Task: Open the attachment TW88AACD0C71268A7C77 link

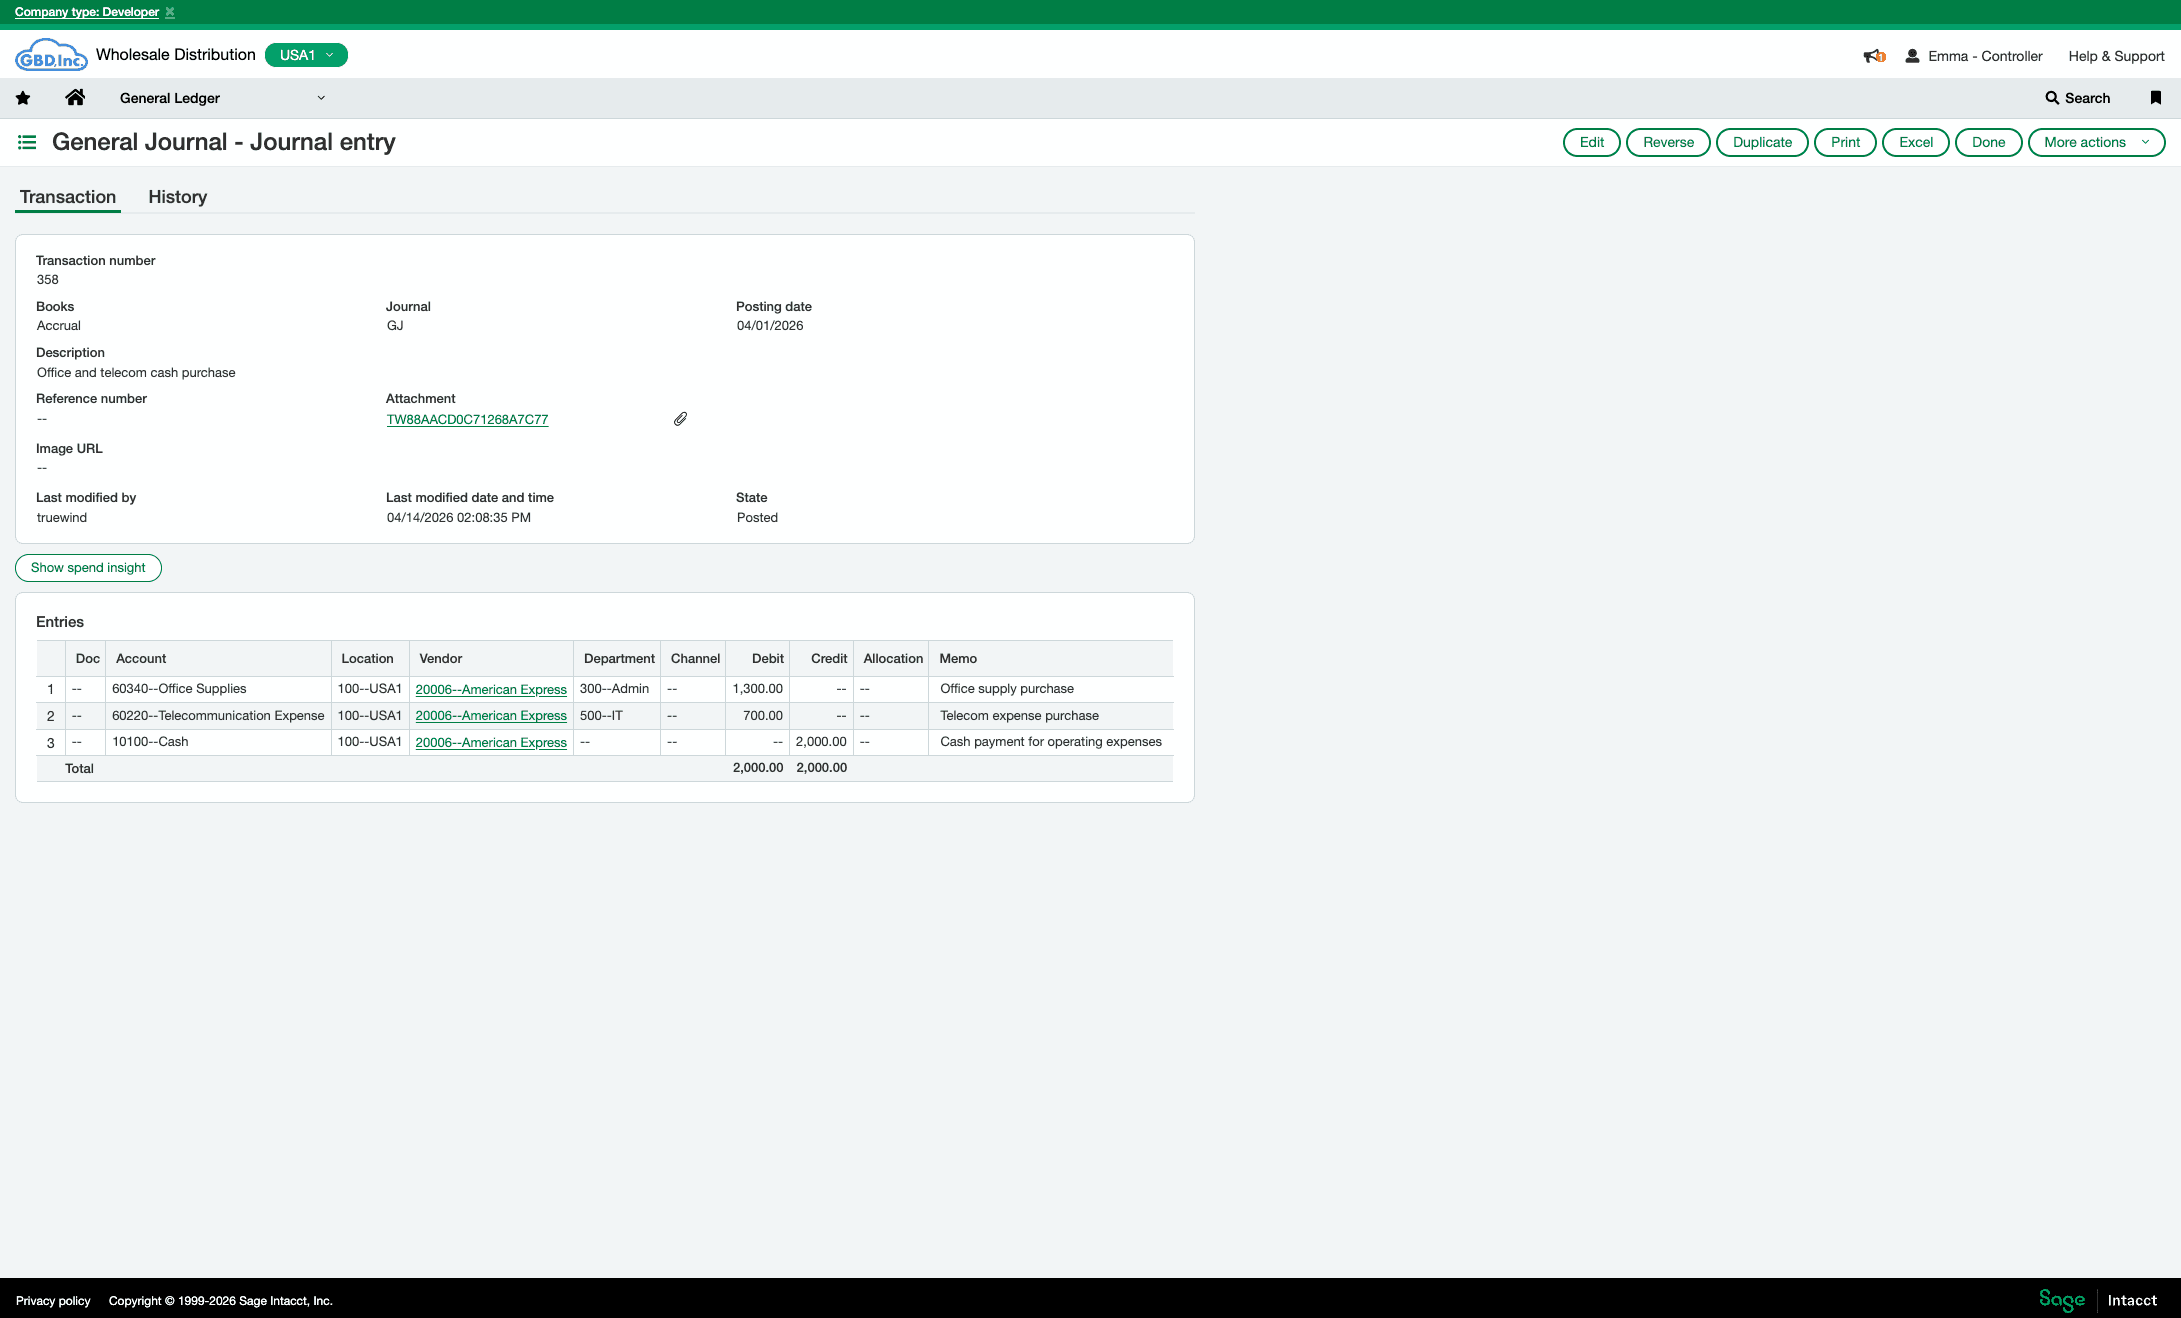Action: click(x=467, y=419)
